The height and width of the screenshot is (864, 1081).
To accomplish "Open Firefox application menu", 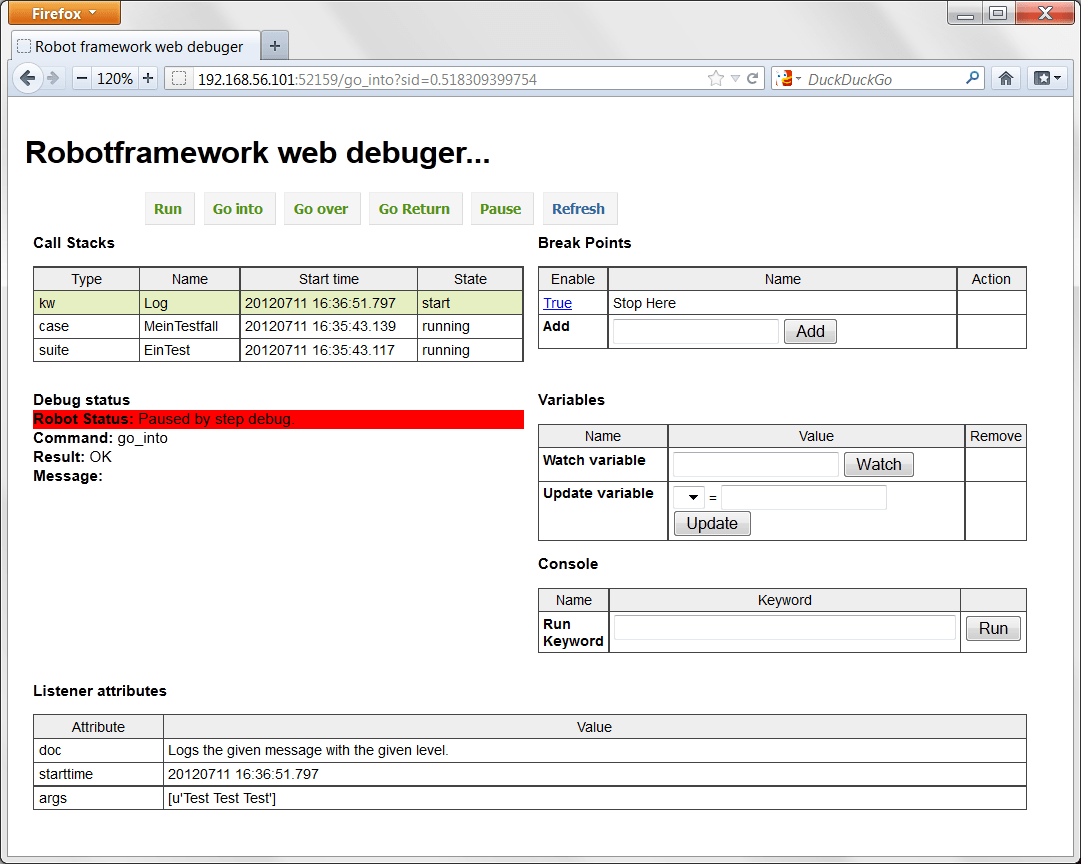I will coord(65,13).
